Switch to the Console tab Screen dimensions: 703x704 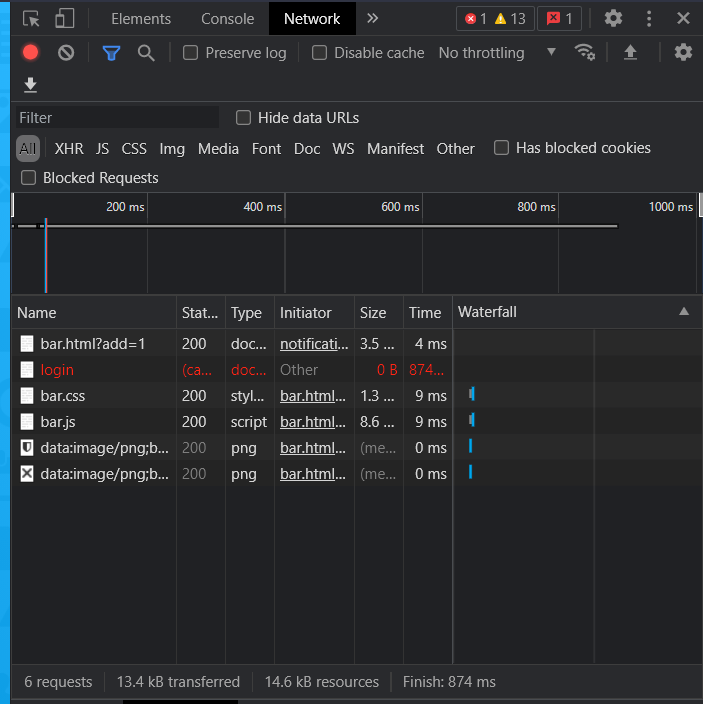click(x=227, y=19)
